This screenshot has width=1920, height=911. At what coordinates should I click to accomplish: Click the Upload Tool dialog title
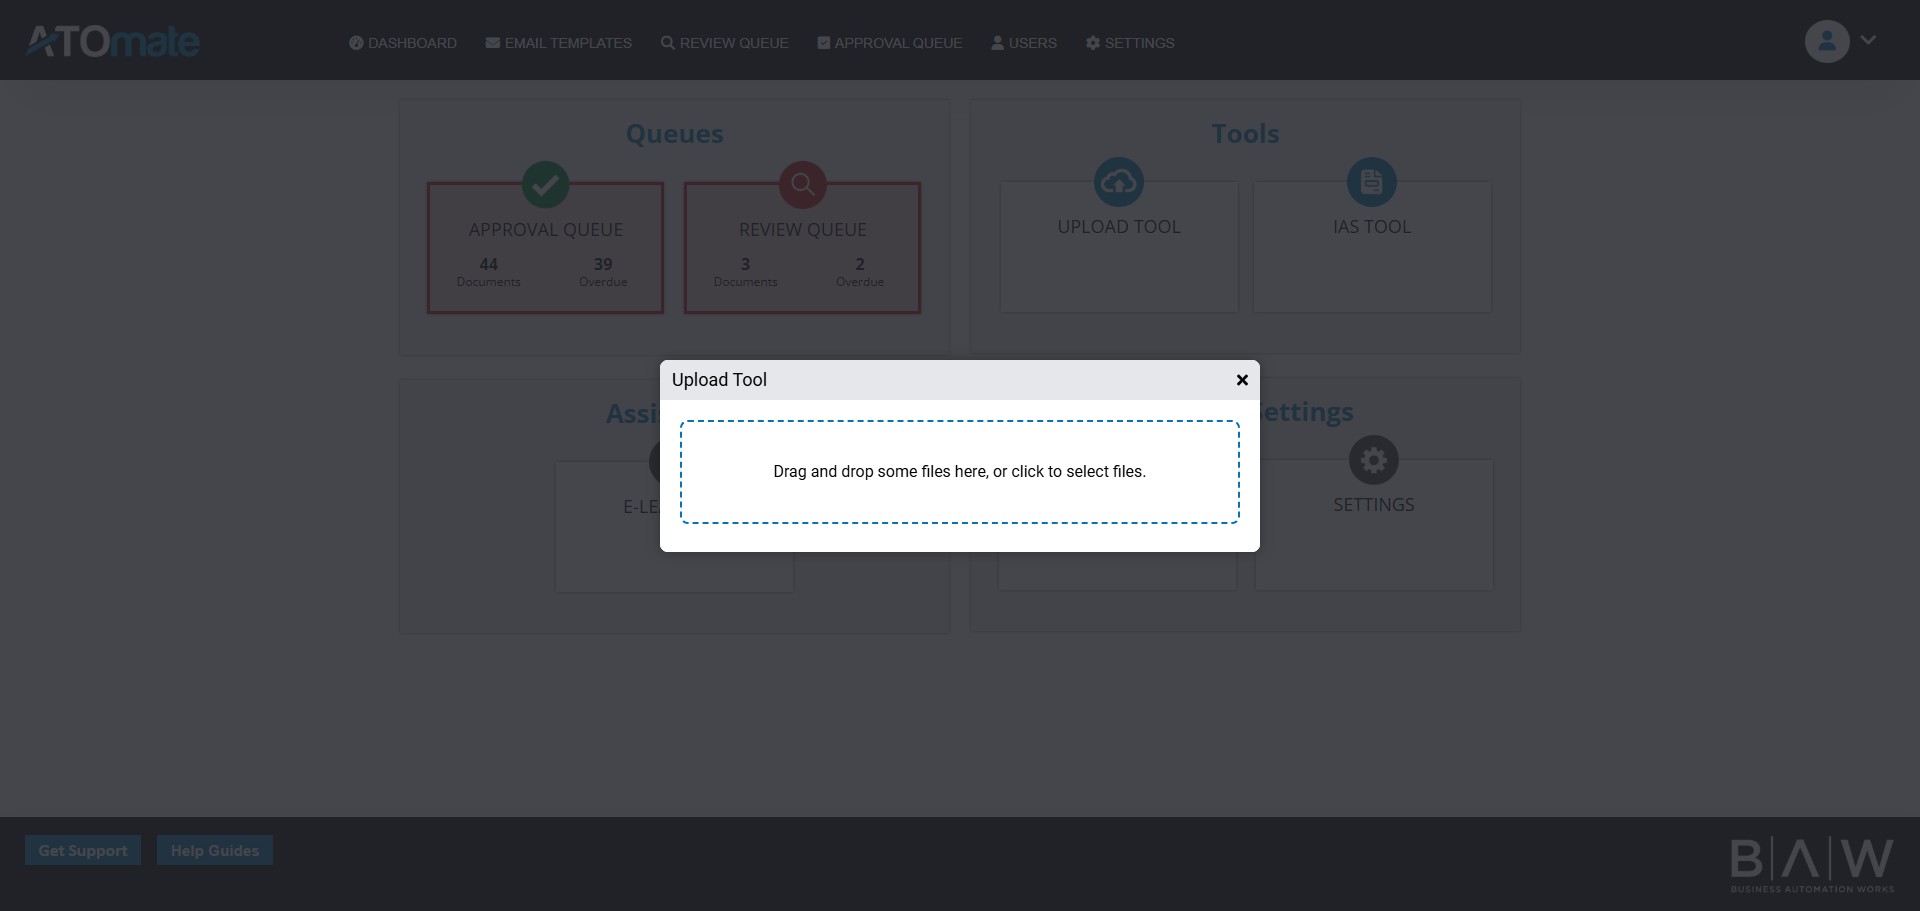tap(719, 380)
